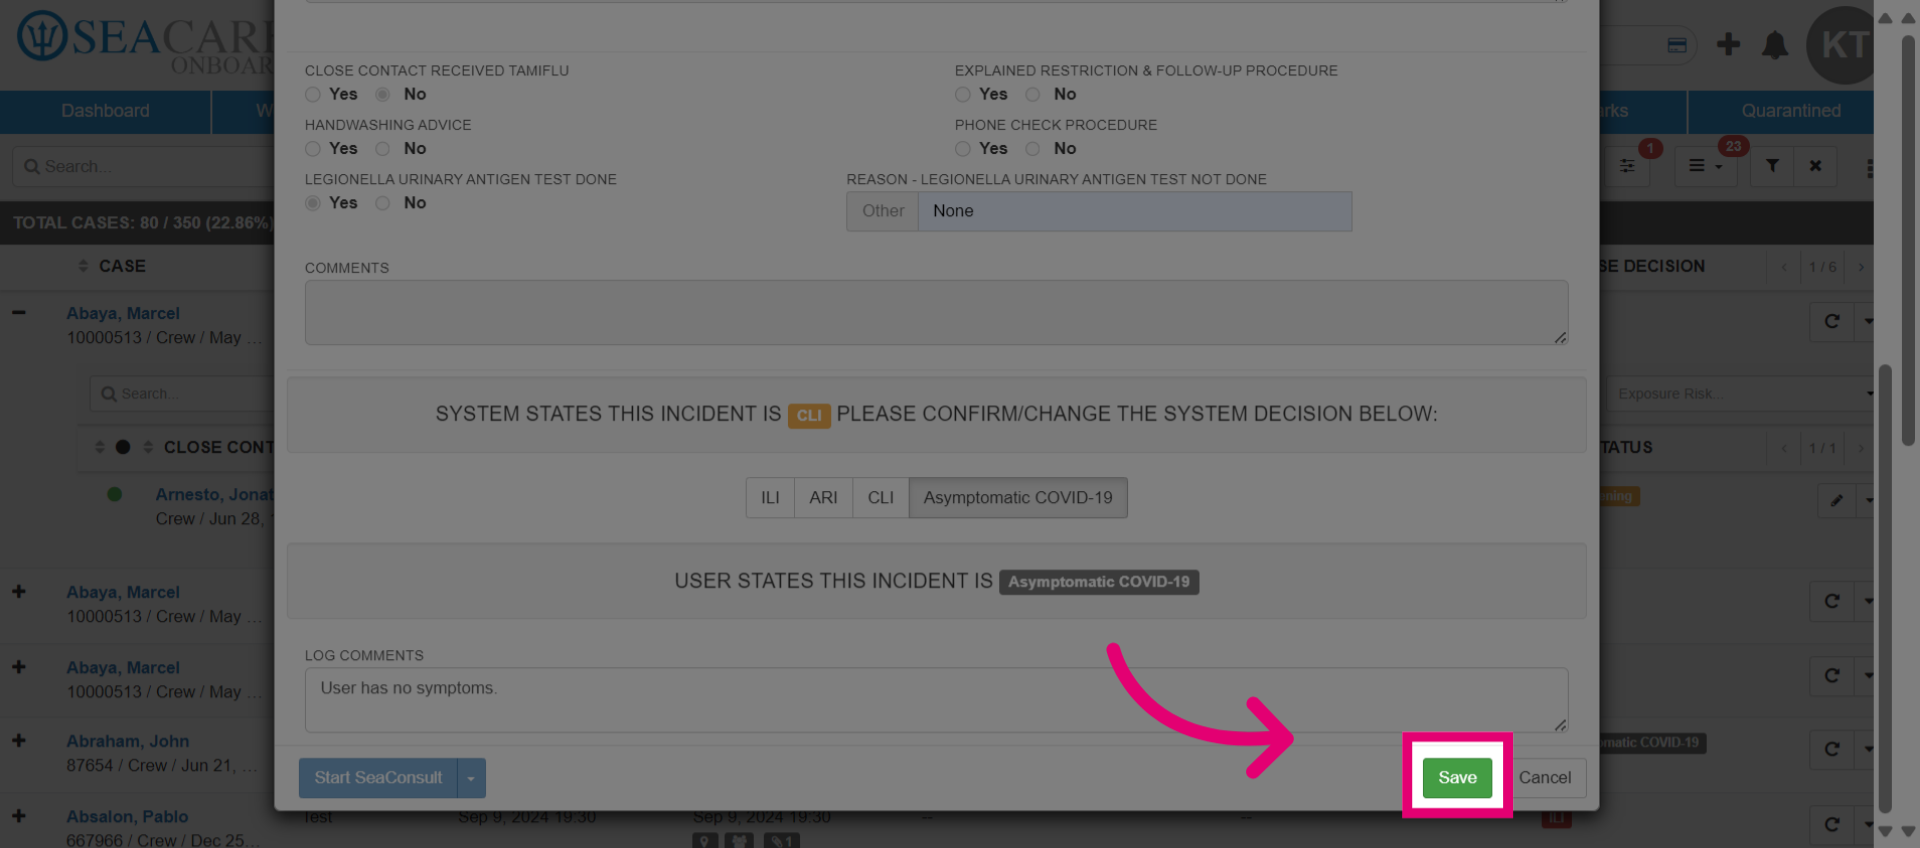Click the pencil edit icon for Arnesto

pyautogui.click(x=1837, y=500)
